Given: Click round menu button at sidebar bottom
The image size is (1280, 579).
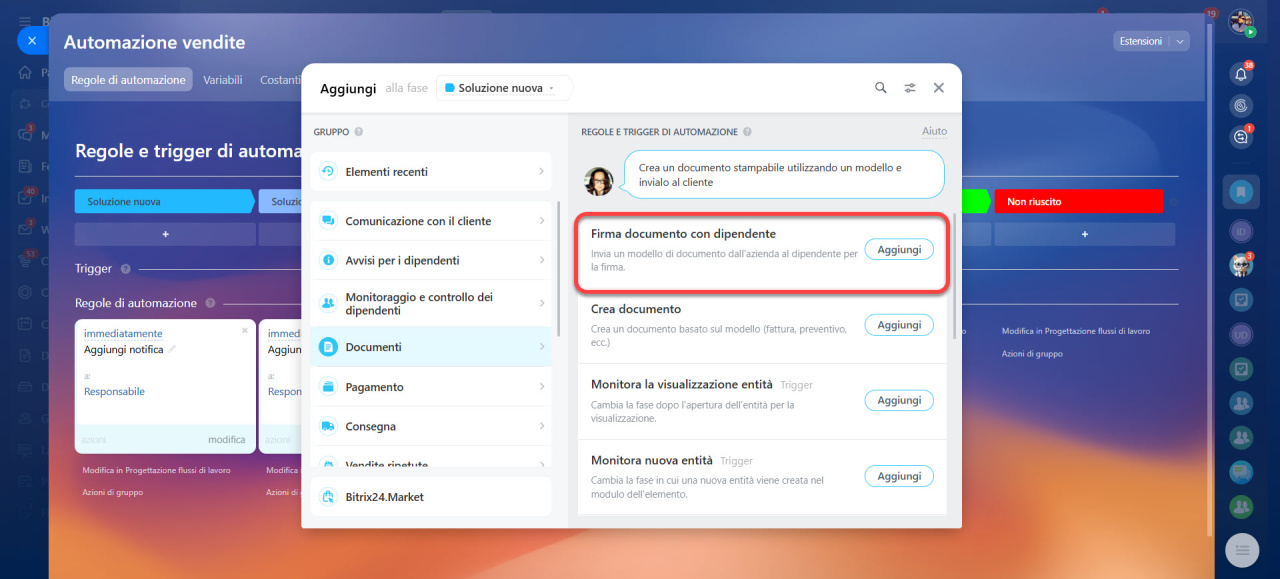Looking at the screenshot, I should 1241,551.
